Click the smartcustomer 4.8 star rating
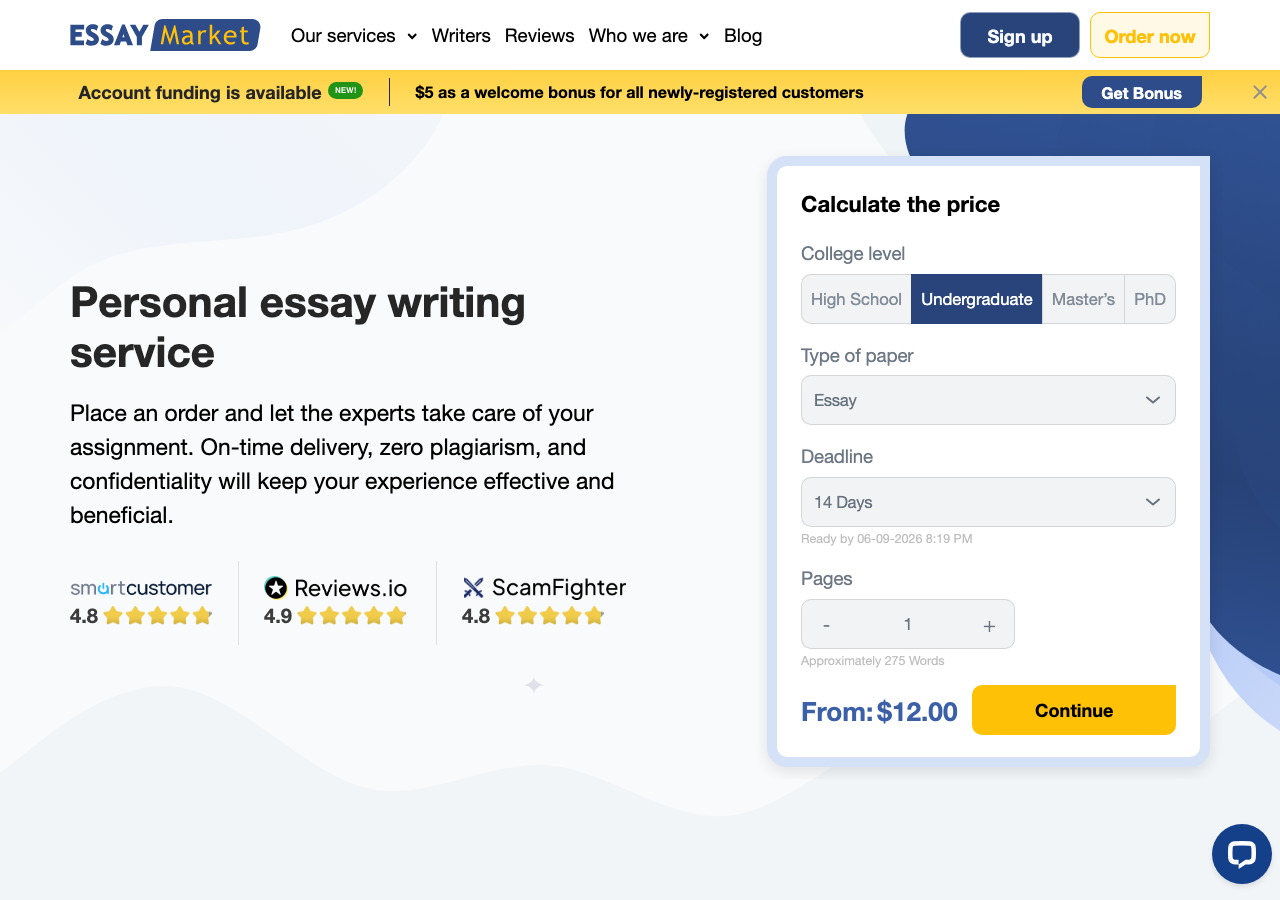1280x900 pixels. pyautogui.click(x=141, y=616)
